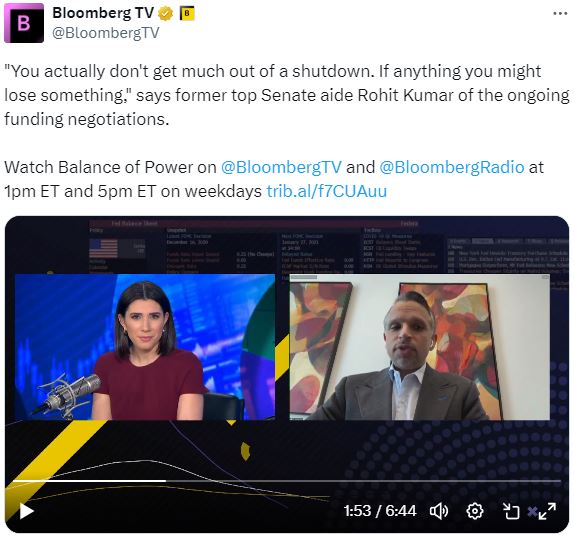Seek along the video progress bar

click(x=287, y=481)
